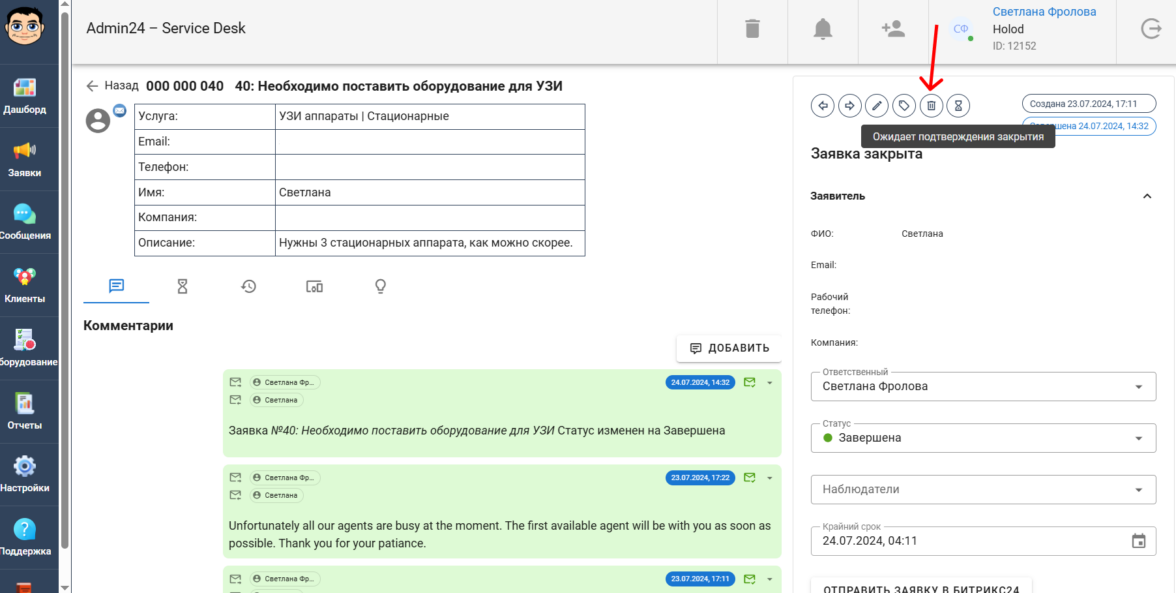Open the Статус dropdown

pos(1138,438)
